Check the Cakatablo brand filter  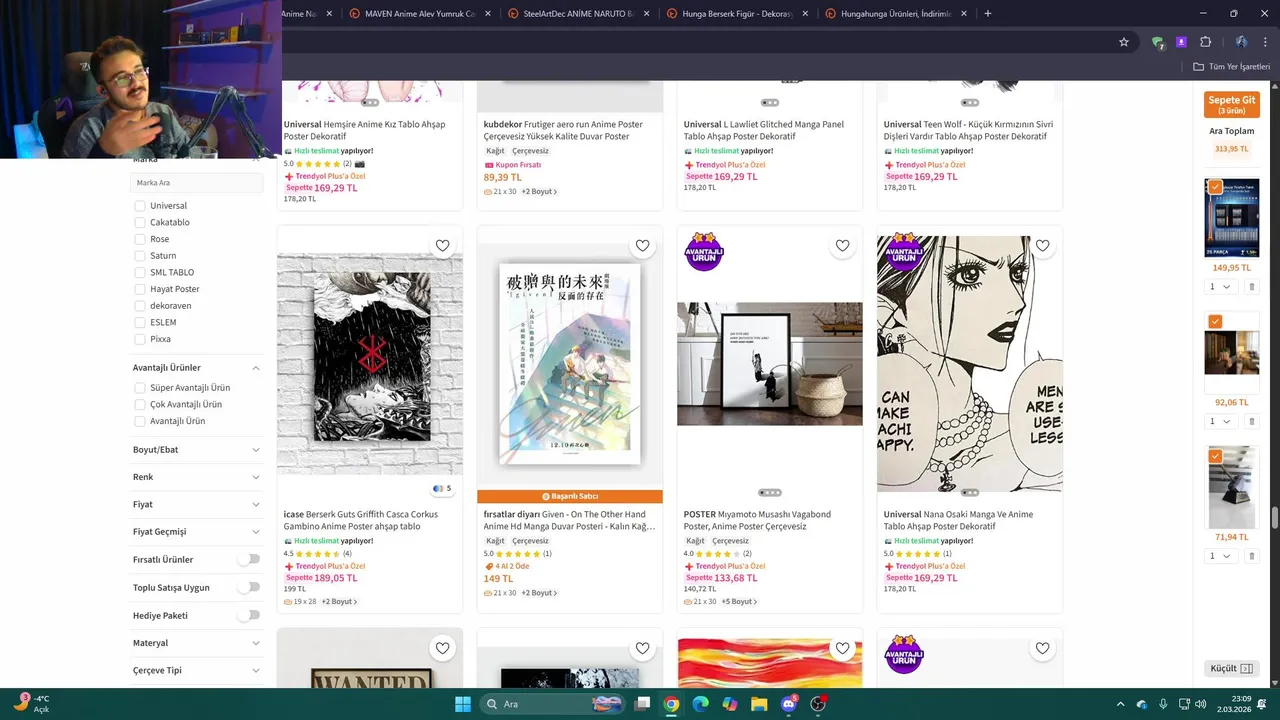click(140, 222)
